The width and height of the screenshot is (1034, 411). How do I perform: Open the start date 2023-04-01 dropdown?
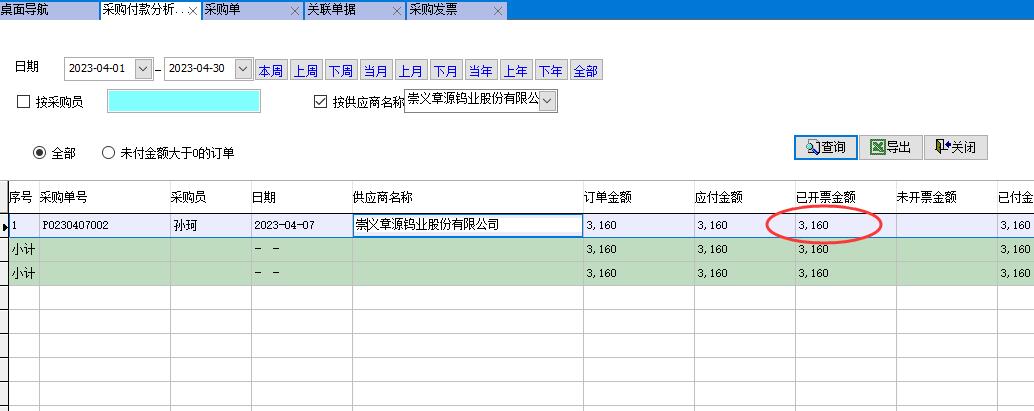(143, 69)
